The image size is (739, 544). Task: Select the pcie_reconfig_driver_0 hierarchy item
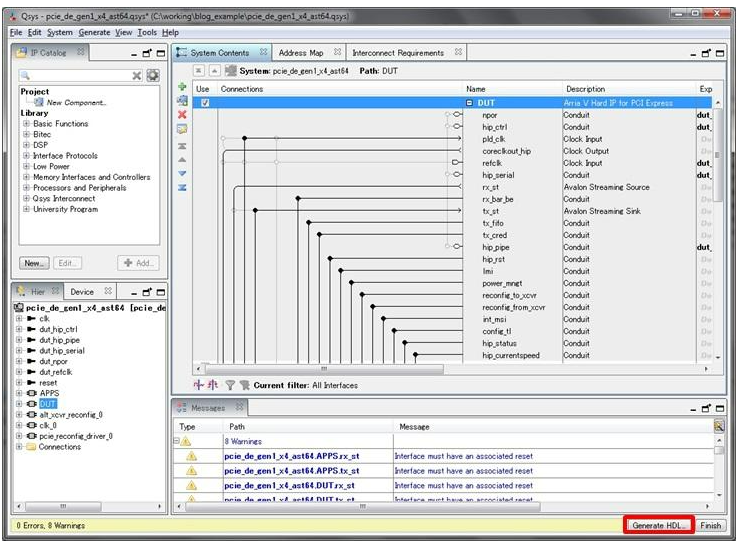click(76, 436)
